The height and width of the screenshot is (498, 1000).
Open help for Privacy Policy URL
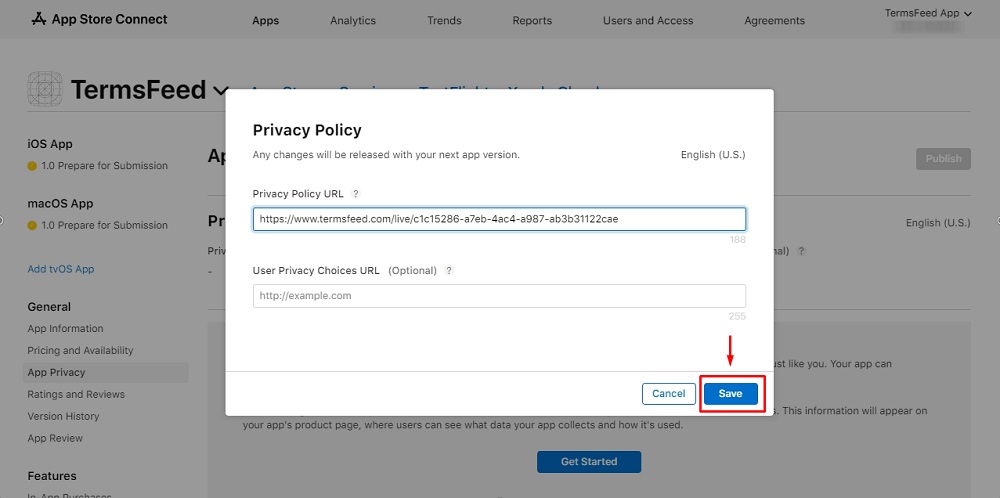click(356, 194)
